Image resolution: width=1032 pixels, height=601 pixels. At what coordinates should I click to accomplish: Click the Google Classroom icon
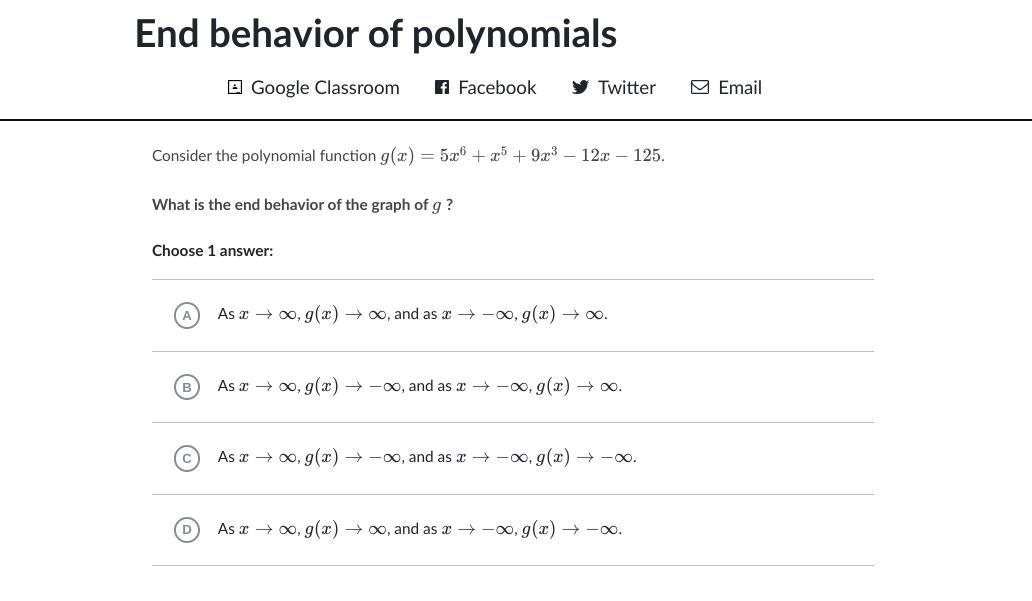pyautogui.click(x=235, y=88)
